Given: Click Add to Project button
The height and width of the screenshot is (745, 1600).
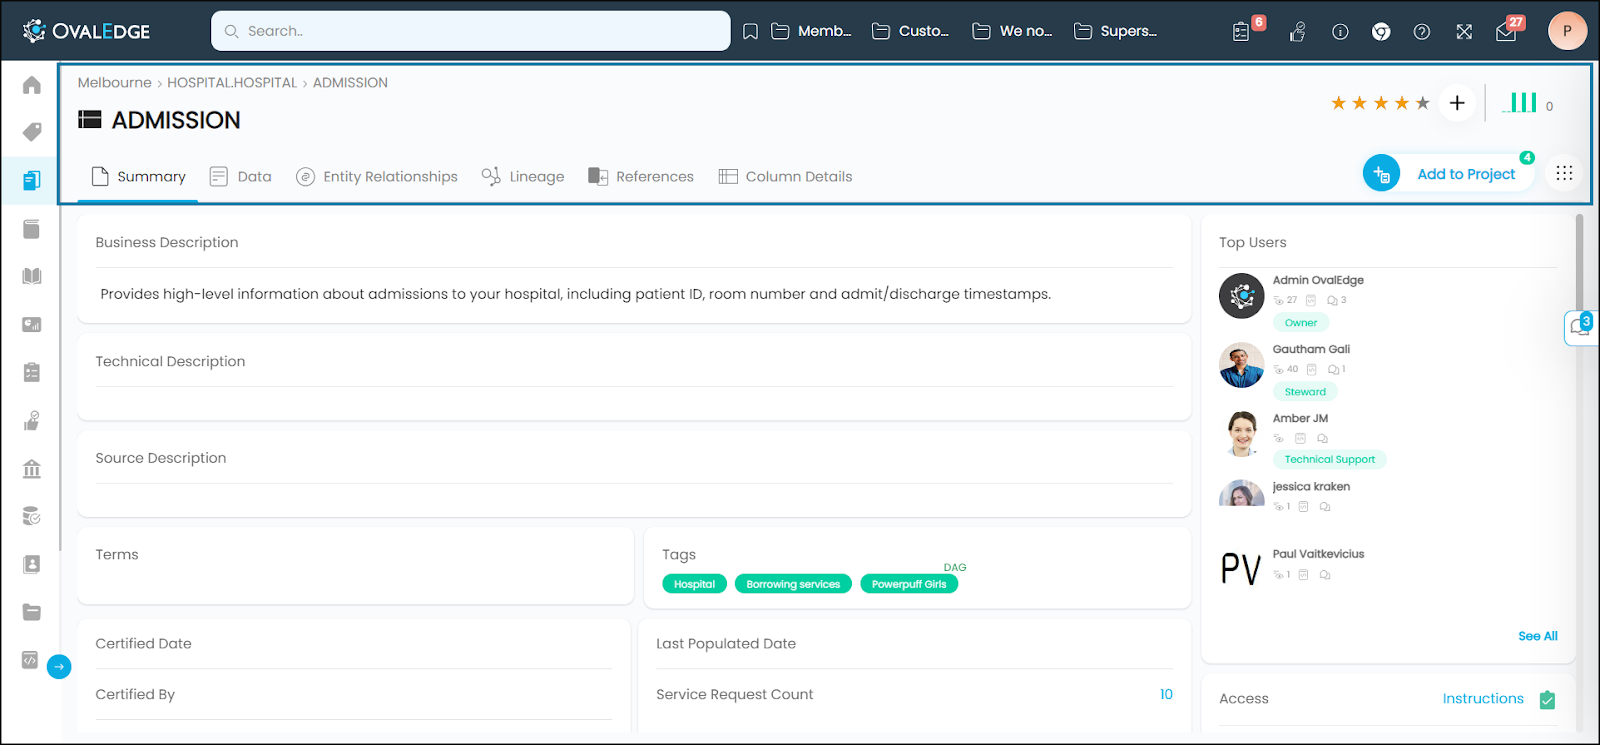Looking at the screenshot, I should click(x=1448, y=174).
